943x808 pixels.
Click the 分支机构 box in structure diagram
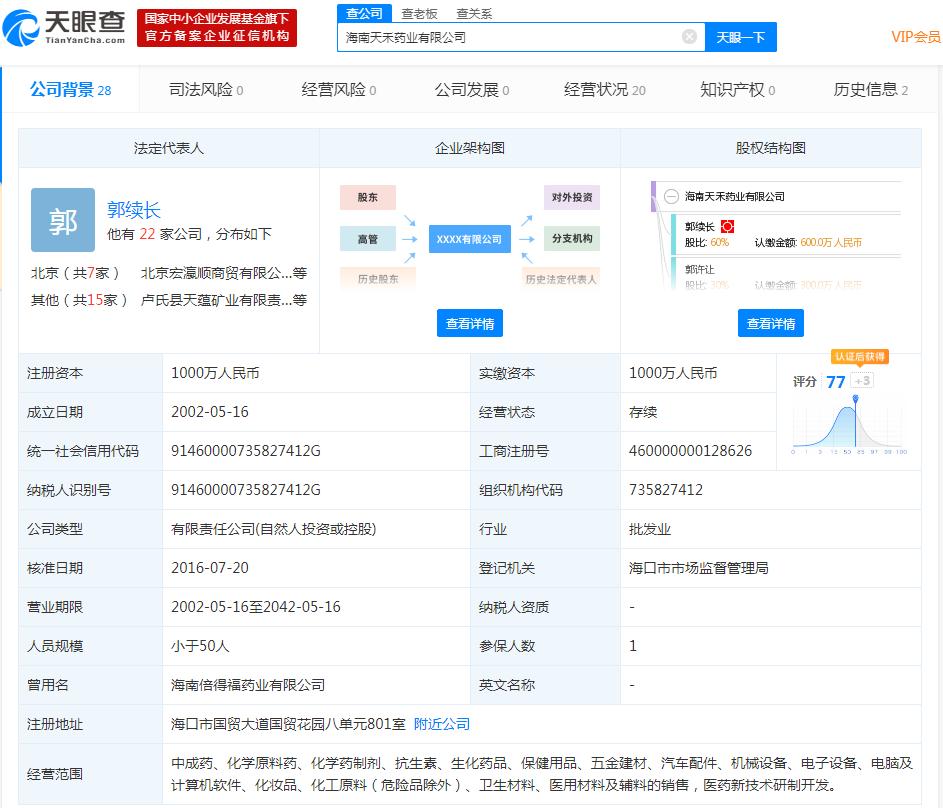click(572, 238)
